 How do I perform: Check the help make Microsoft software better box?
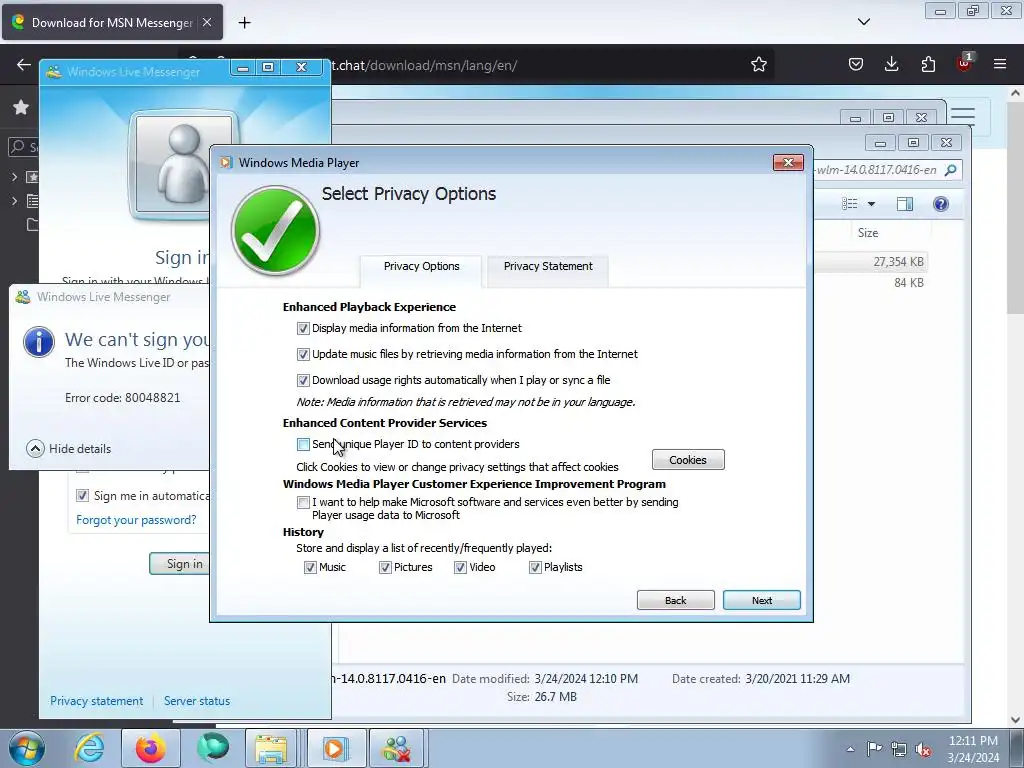[303, 503]
